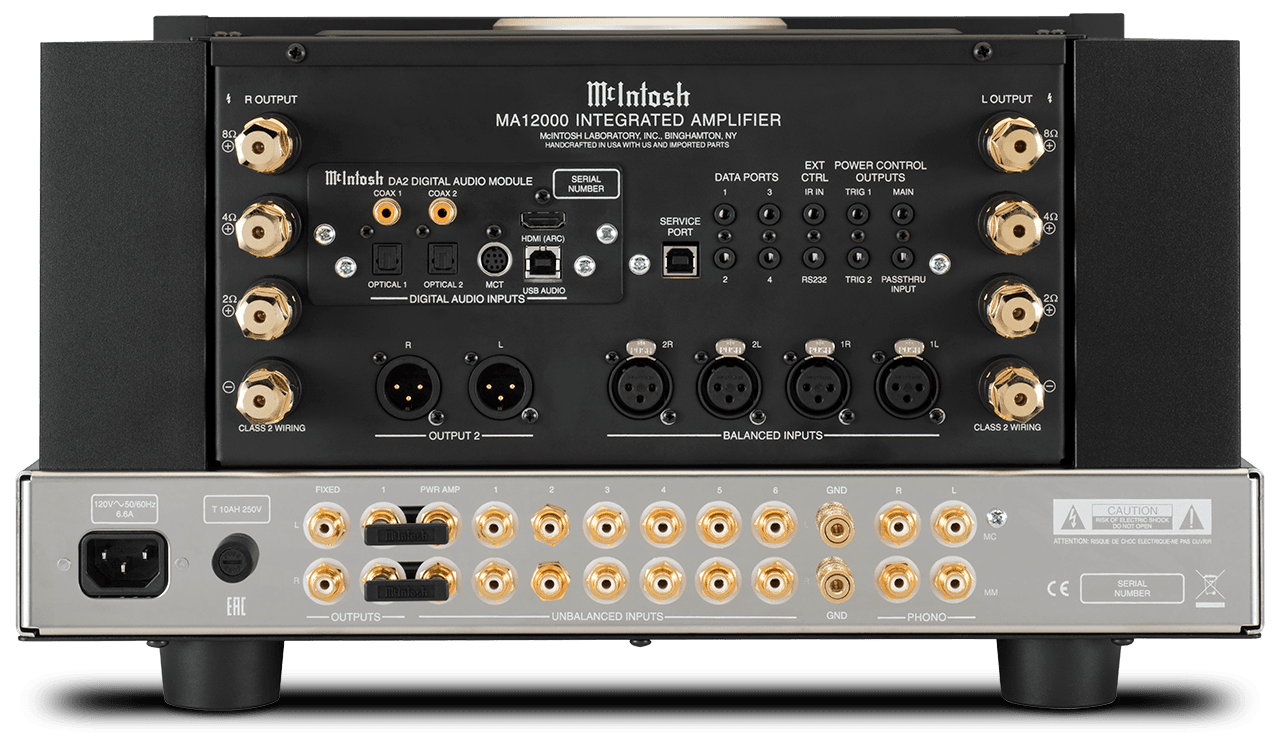Select the OPTICAL 2 input port
1280x735 pixels.
tap(442, 260)
